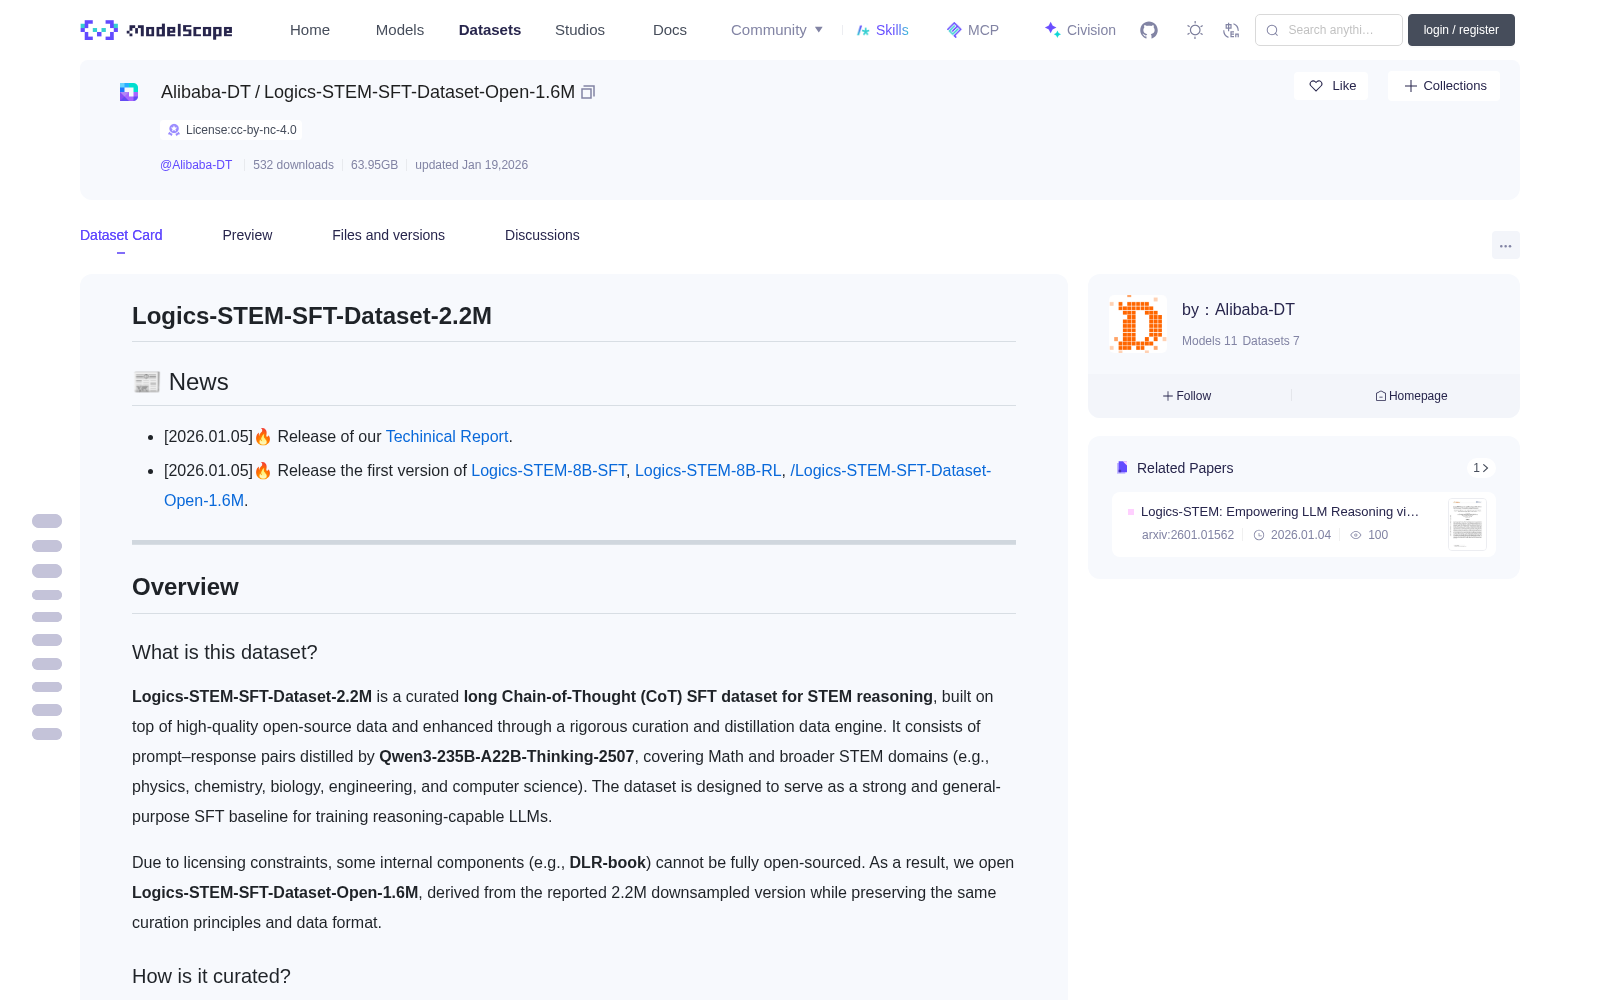This screenshot has width=1600, height=1000.
Task: Click the paper view count eye icon
Action: click(1356, 535)
